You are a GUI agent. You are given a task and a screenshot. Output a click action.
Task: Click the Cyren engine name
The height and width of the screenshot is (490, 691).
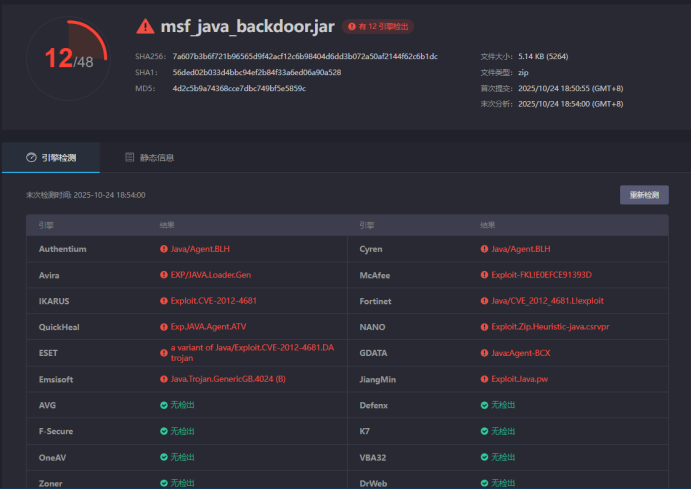(371, 249)
